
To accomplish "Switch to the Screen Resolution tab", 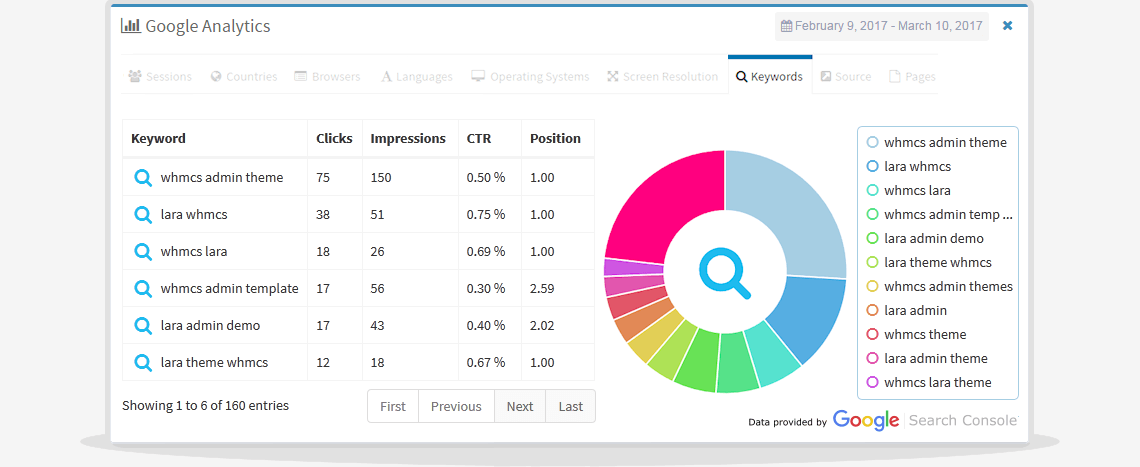I will (662, 76).
